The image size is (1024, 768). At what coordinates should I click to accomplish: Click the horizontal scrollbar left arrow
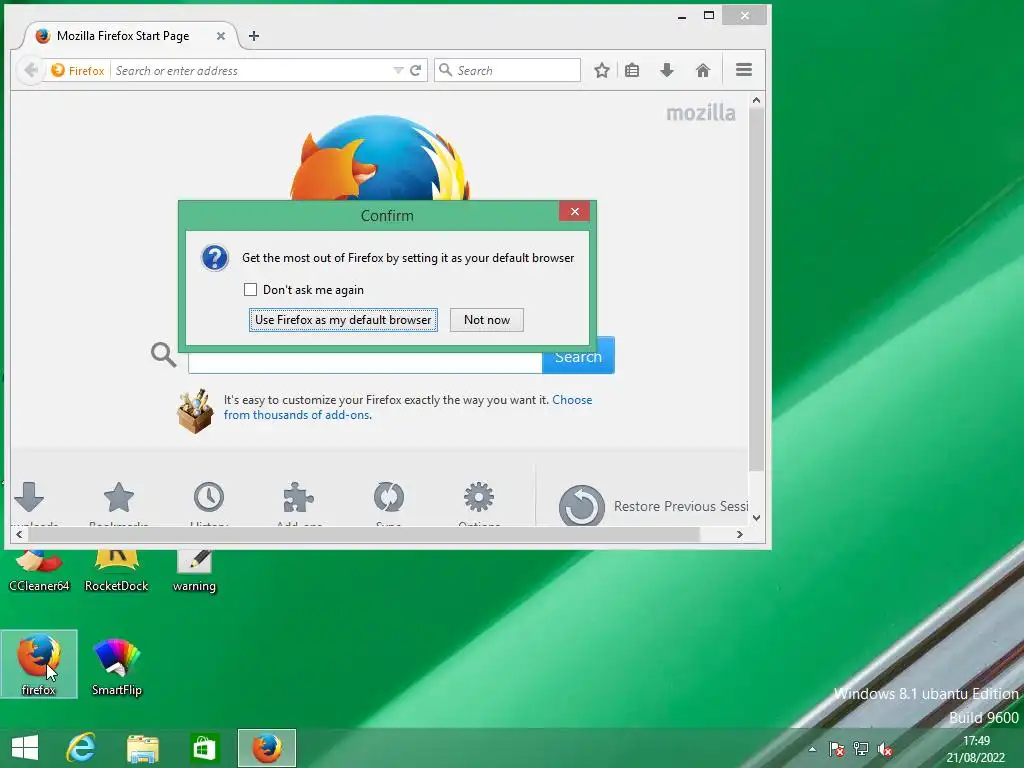pyautogui.click(x=19, y=534)
